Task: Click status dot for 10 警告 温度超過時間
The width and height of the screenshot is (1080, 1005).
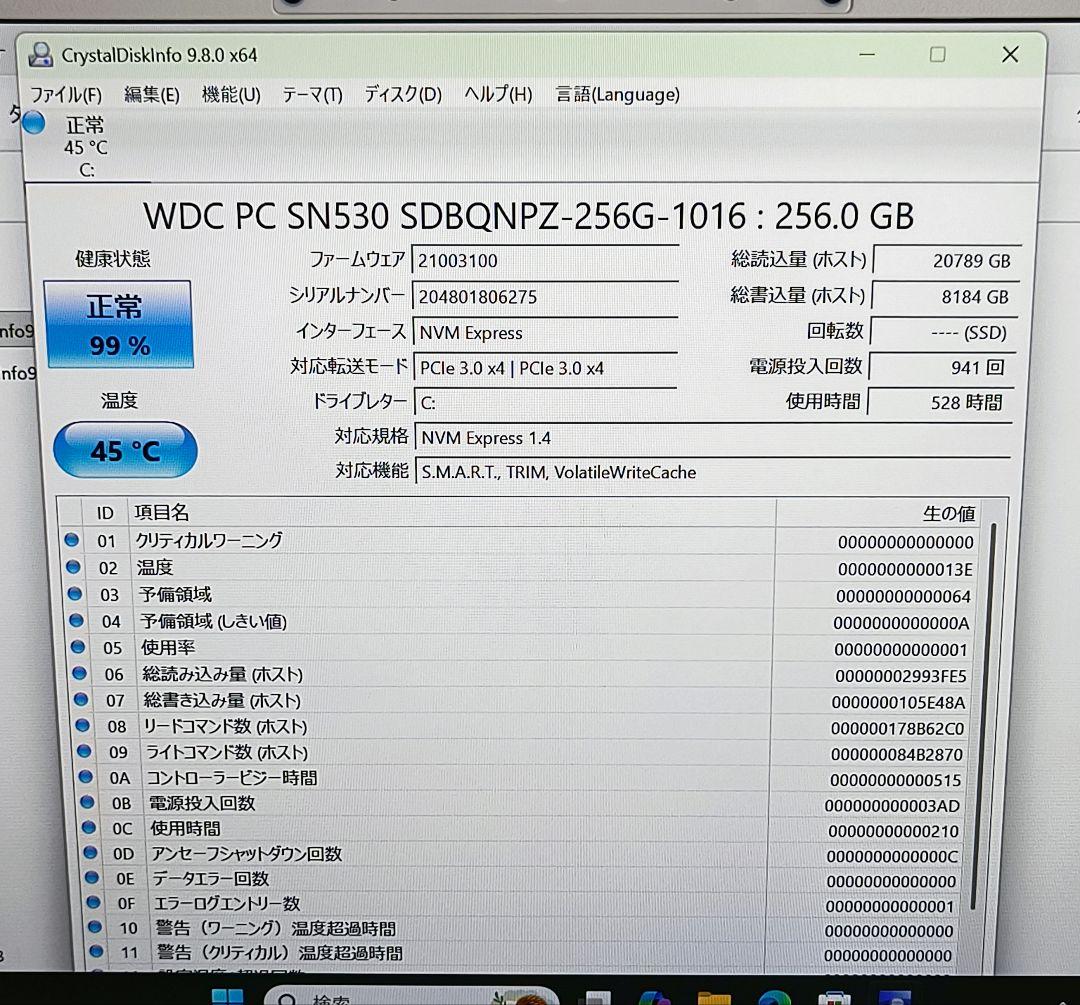Action: click(x=95, y=927)
